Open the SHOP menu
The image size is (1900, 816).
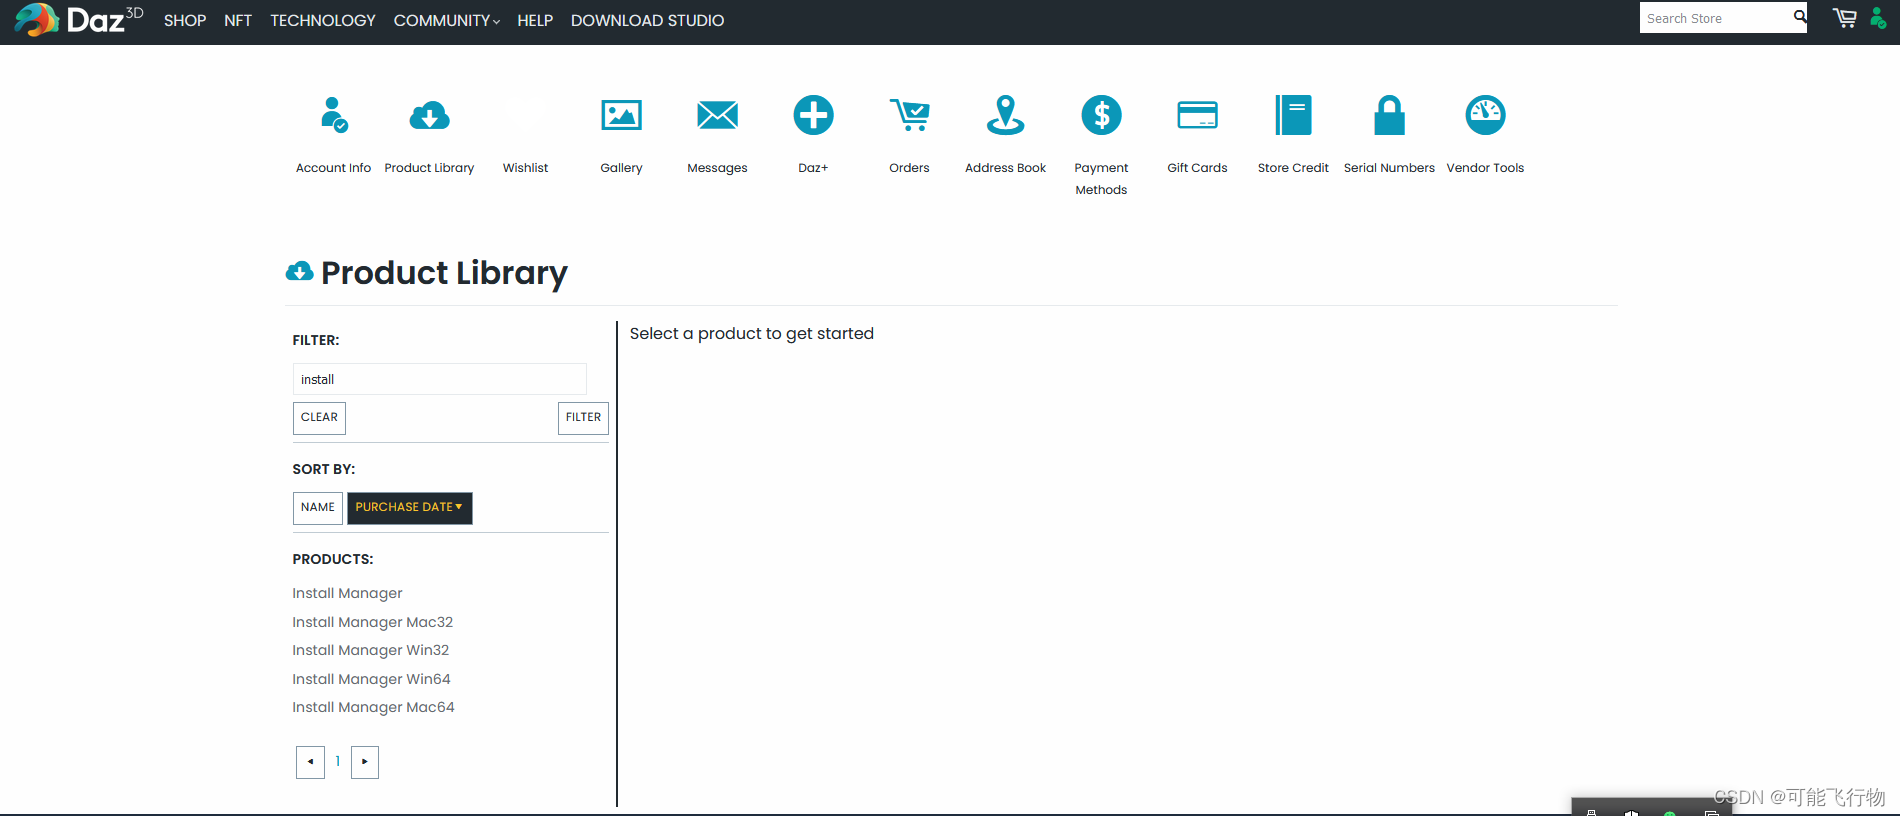[x=185, y=20]
